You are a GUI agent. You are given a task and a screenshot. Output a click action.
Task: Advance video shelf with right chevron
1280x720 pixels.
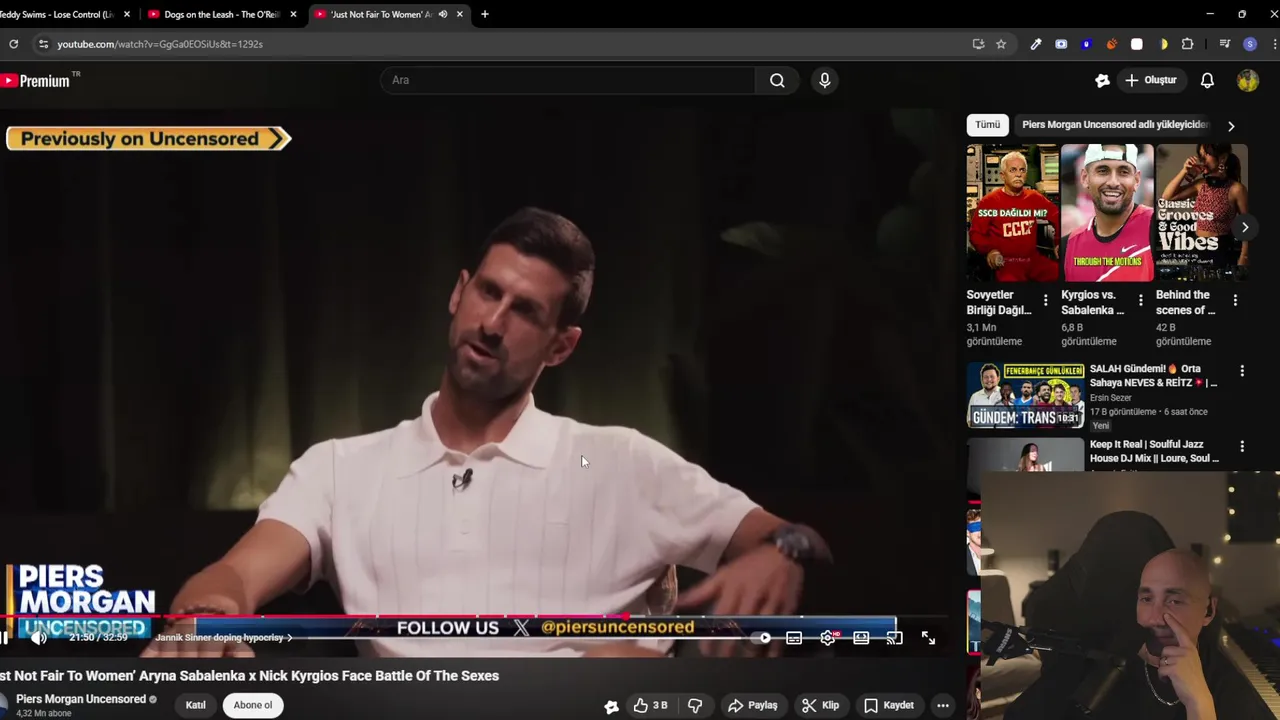(x=1245, y=227)
